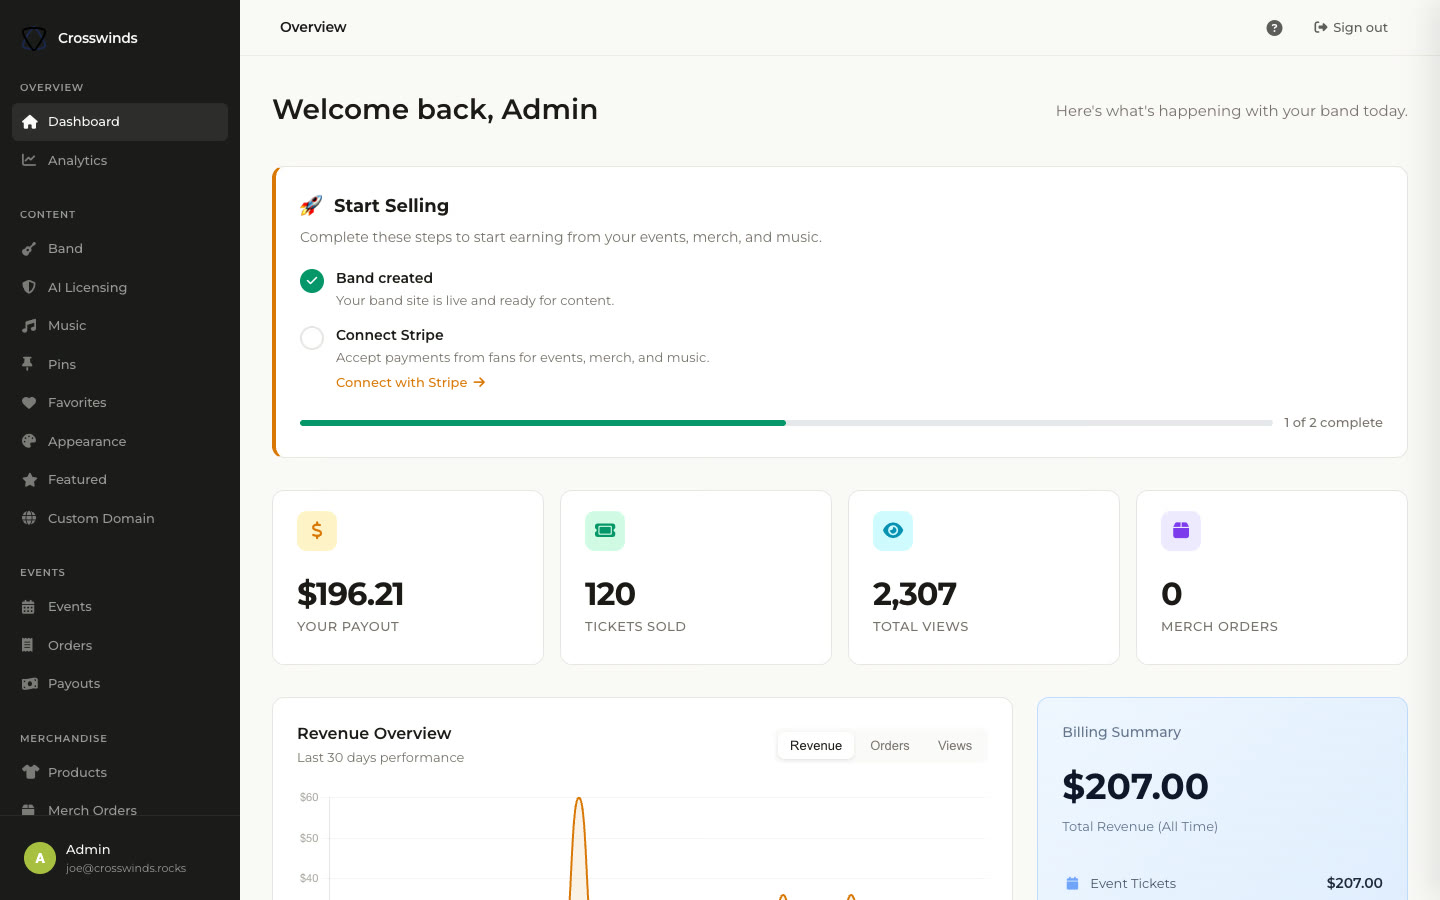Click the Event Tickets $207.00 value
The image size is (1440, 900).
tap(1354, 883)
